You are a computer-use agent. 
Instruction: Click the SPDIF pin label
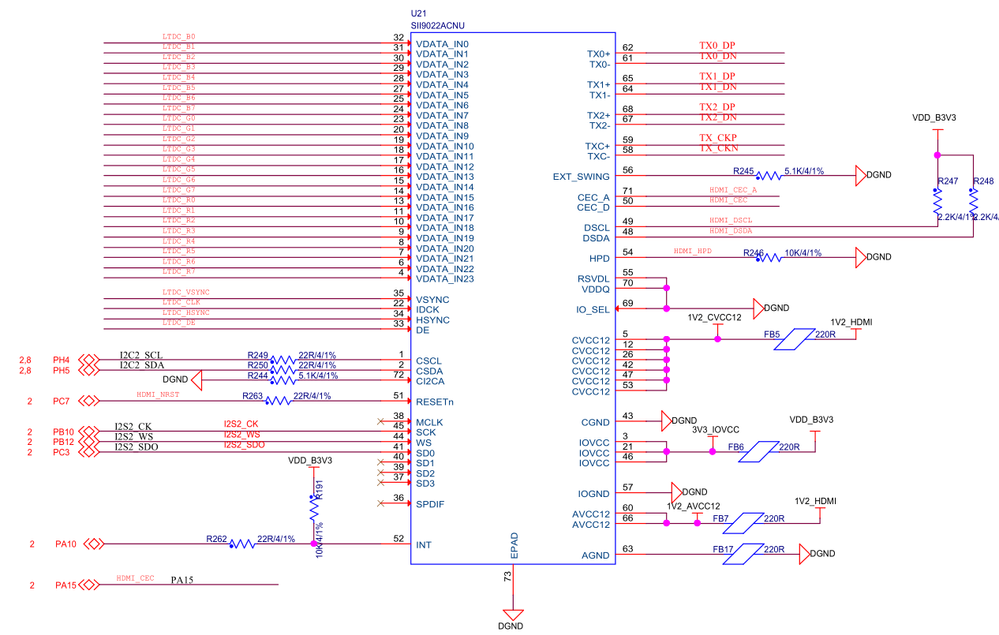(x=430, y=504)
